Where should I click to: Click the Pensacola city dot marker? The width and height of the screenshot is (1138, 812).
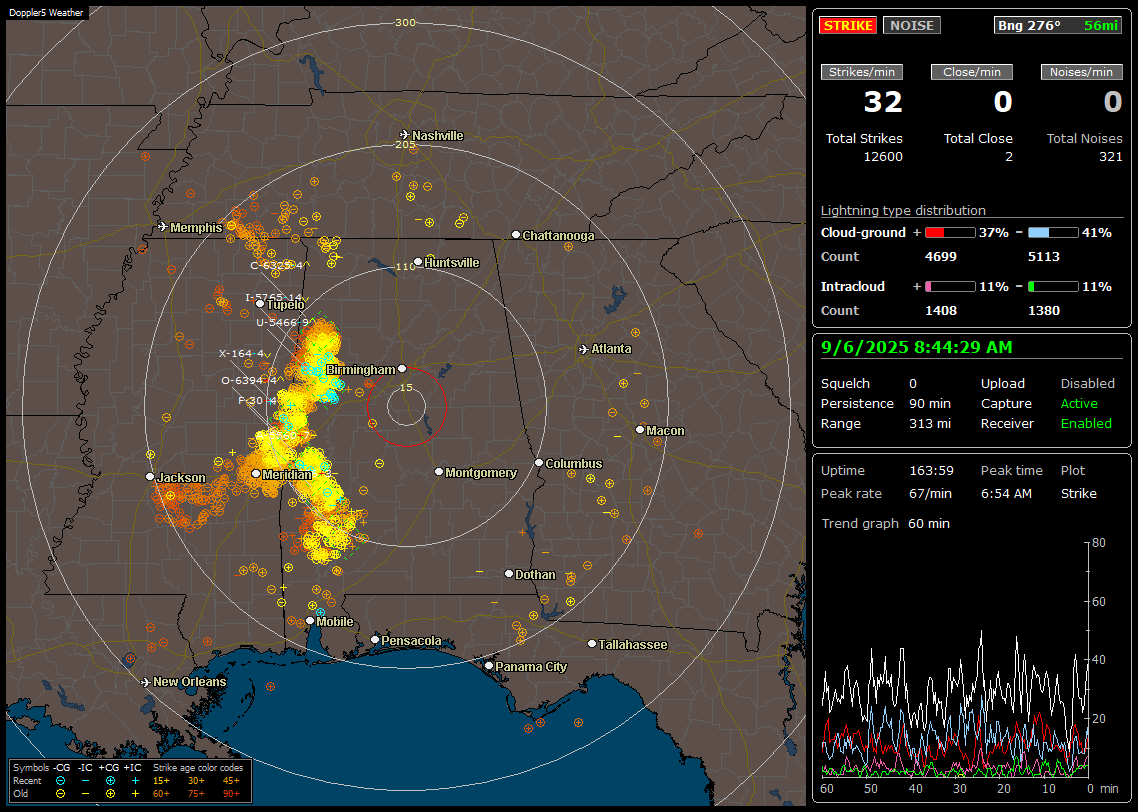click(375, 640)
